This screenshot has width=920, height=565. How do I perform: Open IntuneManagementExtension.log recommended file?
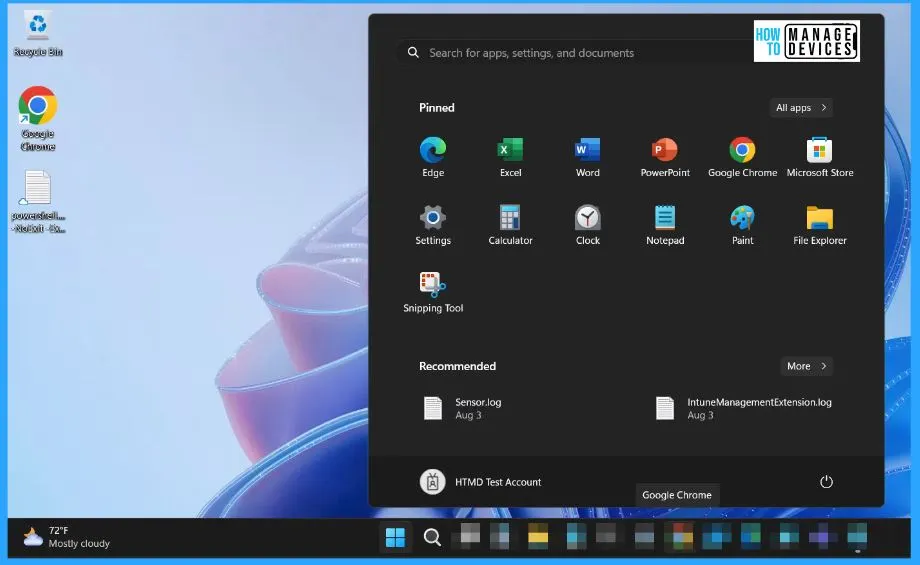click(743, 408)
